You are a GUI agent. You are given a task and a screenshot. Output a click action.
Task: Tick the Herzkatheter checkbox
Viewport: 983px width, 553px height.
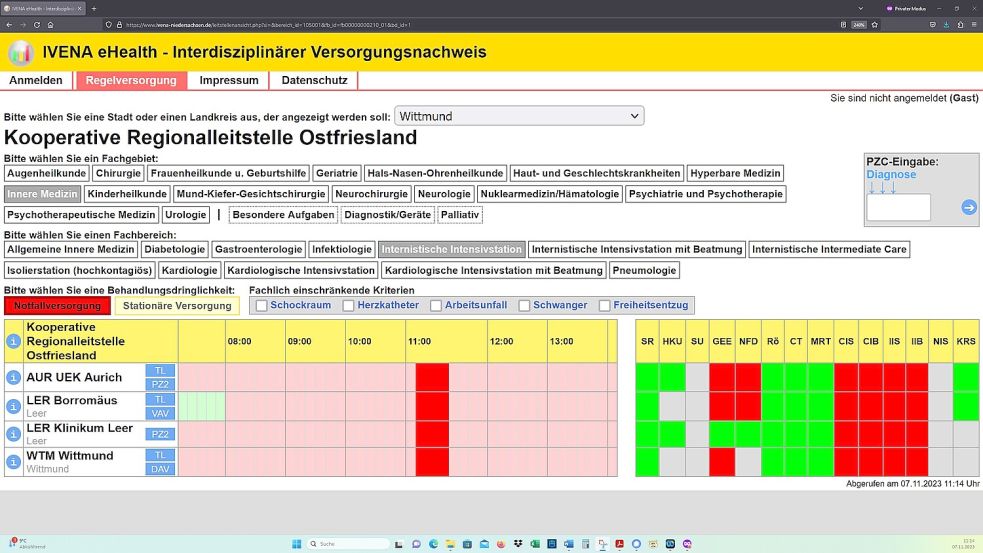pos(349,305)
